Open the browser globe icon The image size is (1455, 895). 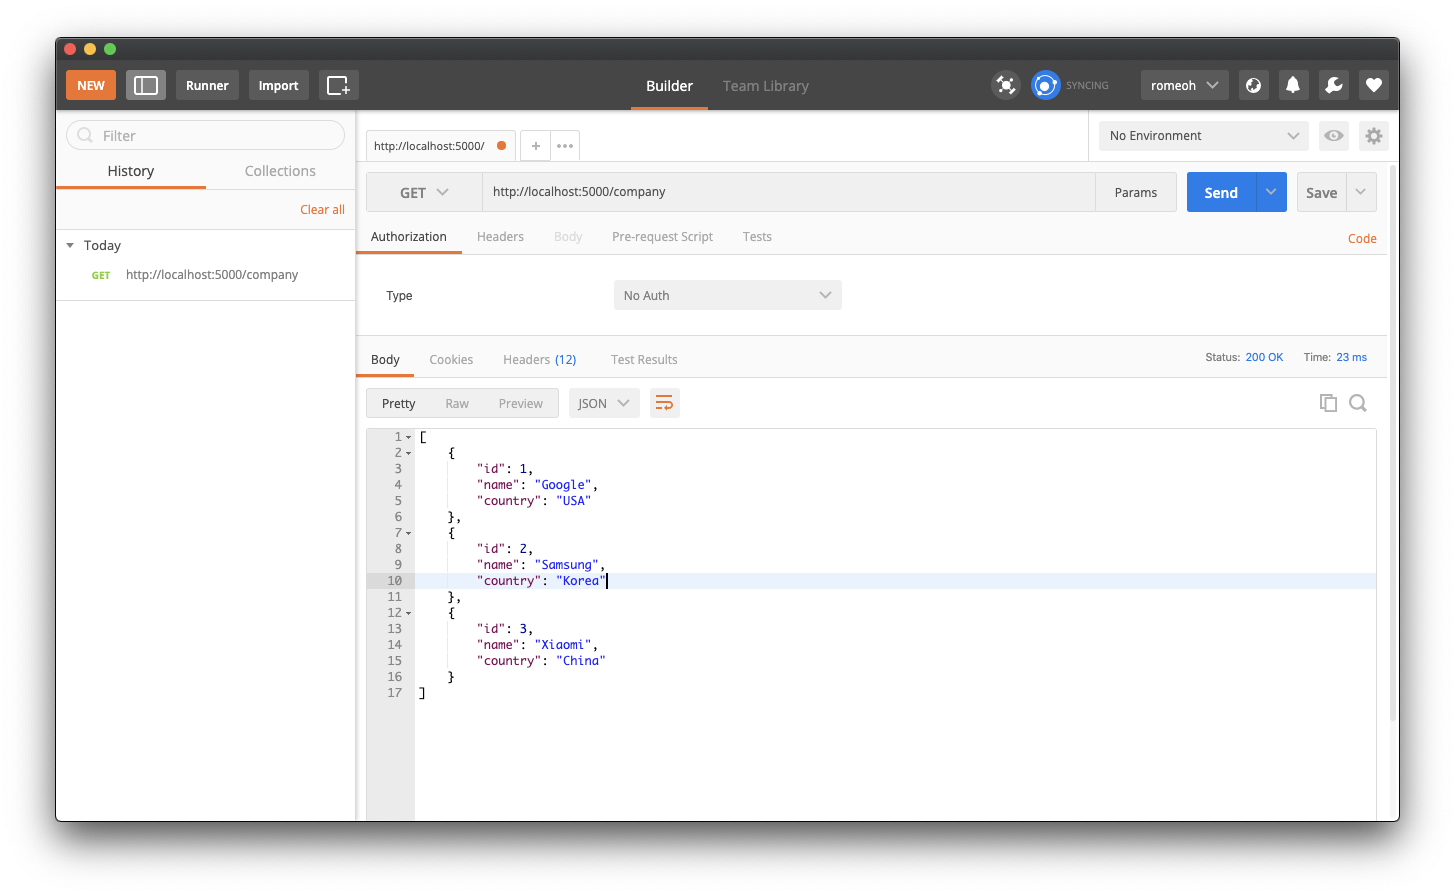pyautogui.click(x=1253, y=85)
